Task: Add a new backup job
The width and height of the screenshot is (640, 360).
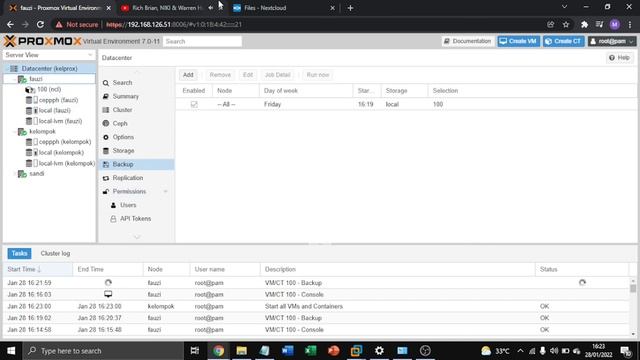Action: 188,75
